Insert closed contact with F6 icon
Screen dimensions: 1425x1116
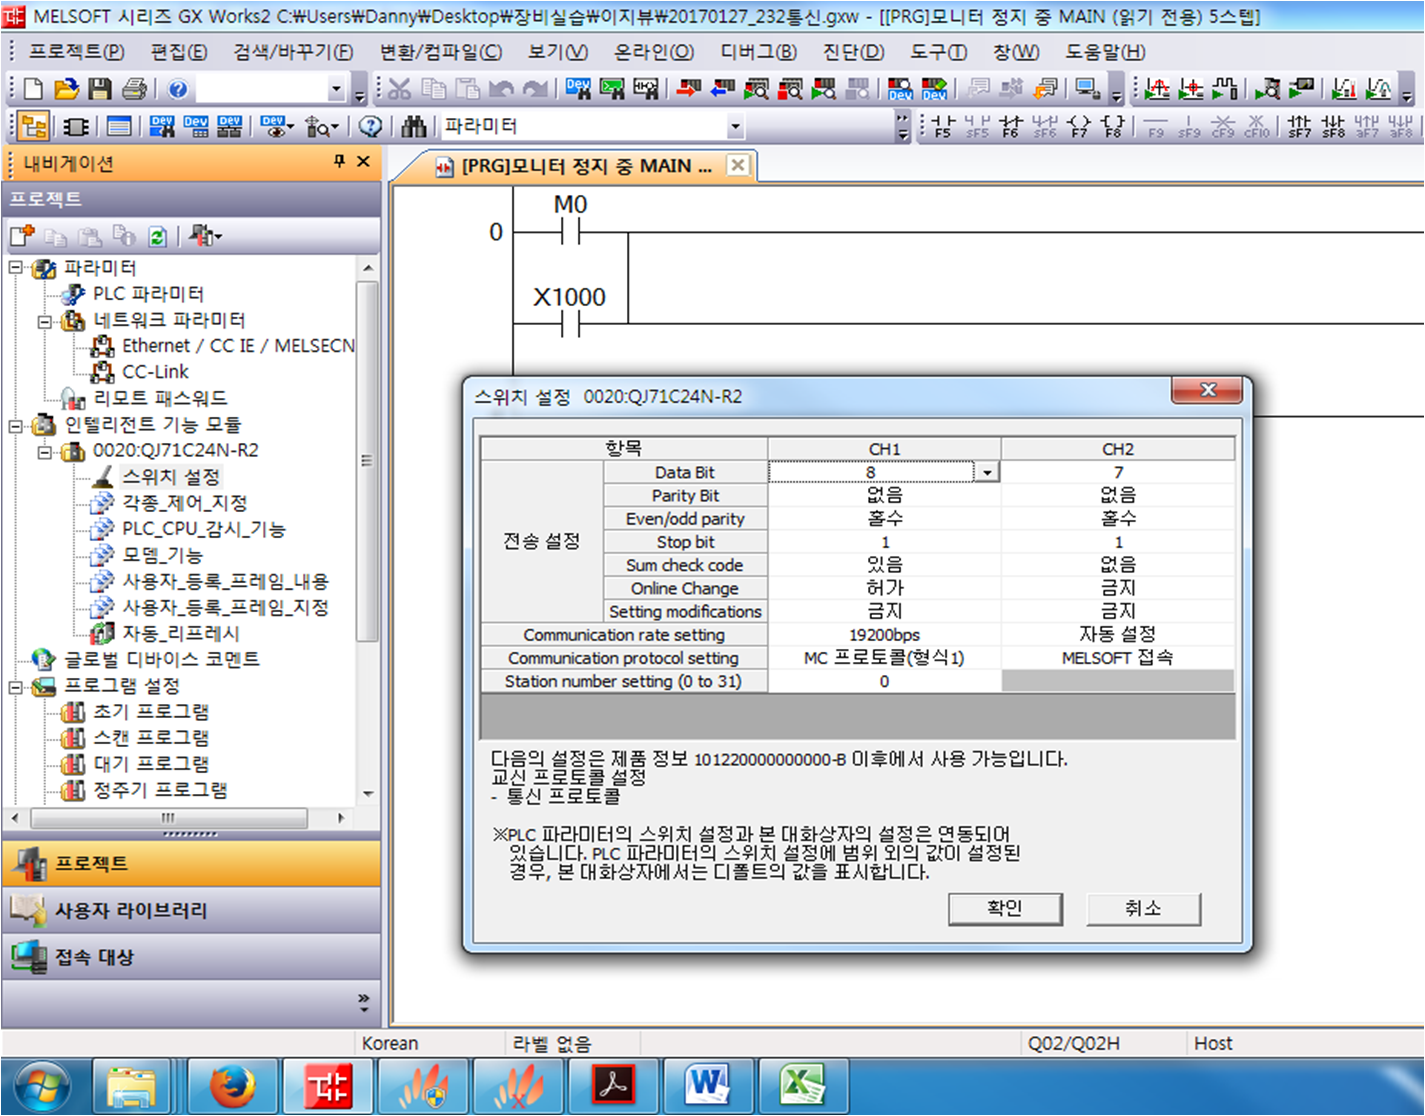coord(1011,126)
